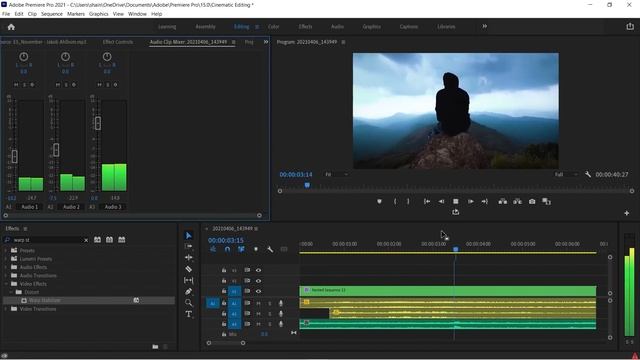This screenshot has width=640, height=360.
Task: Click Add Marker in Program monitor
Action: (379, 201)
